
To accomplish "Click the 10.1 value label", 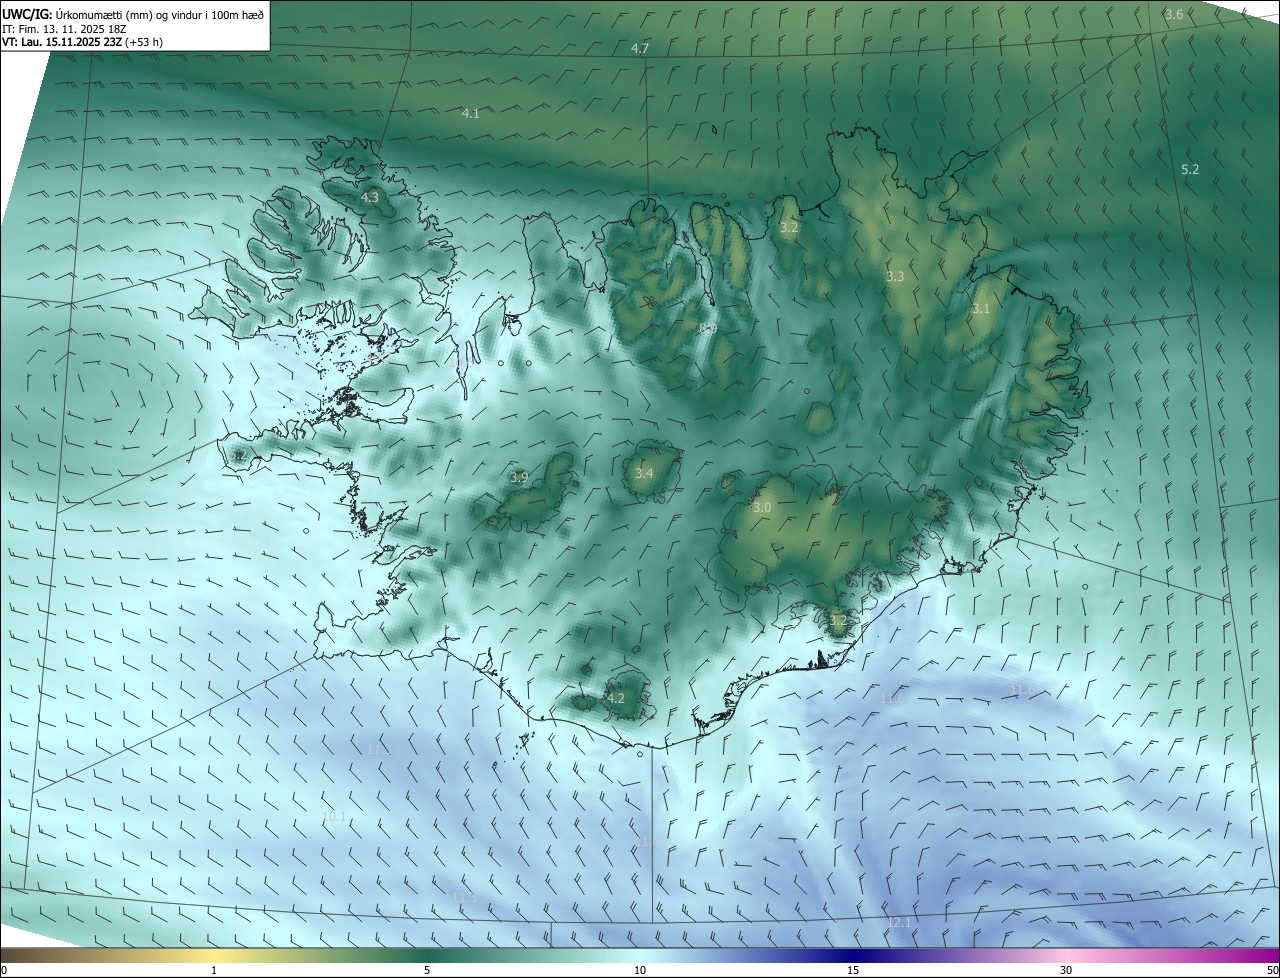I will [334, 817].
